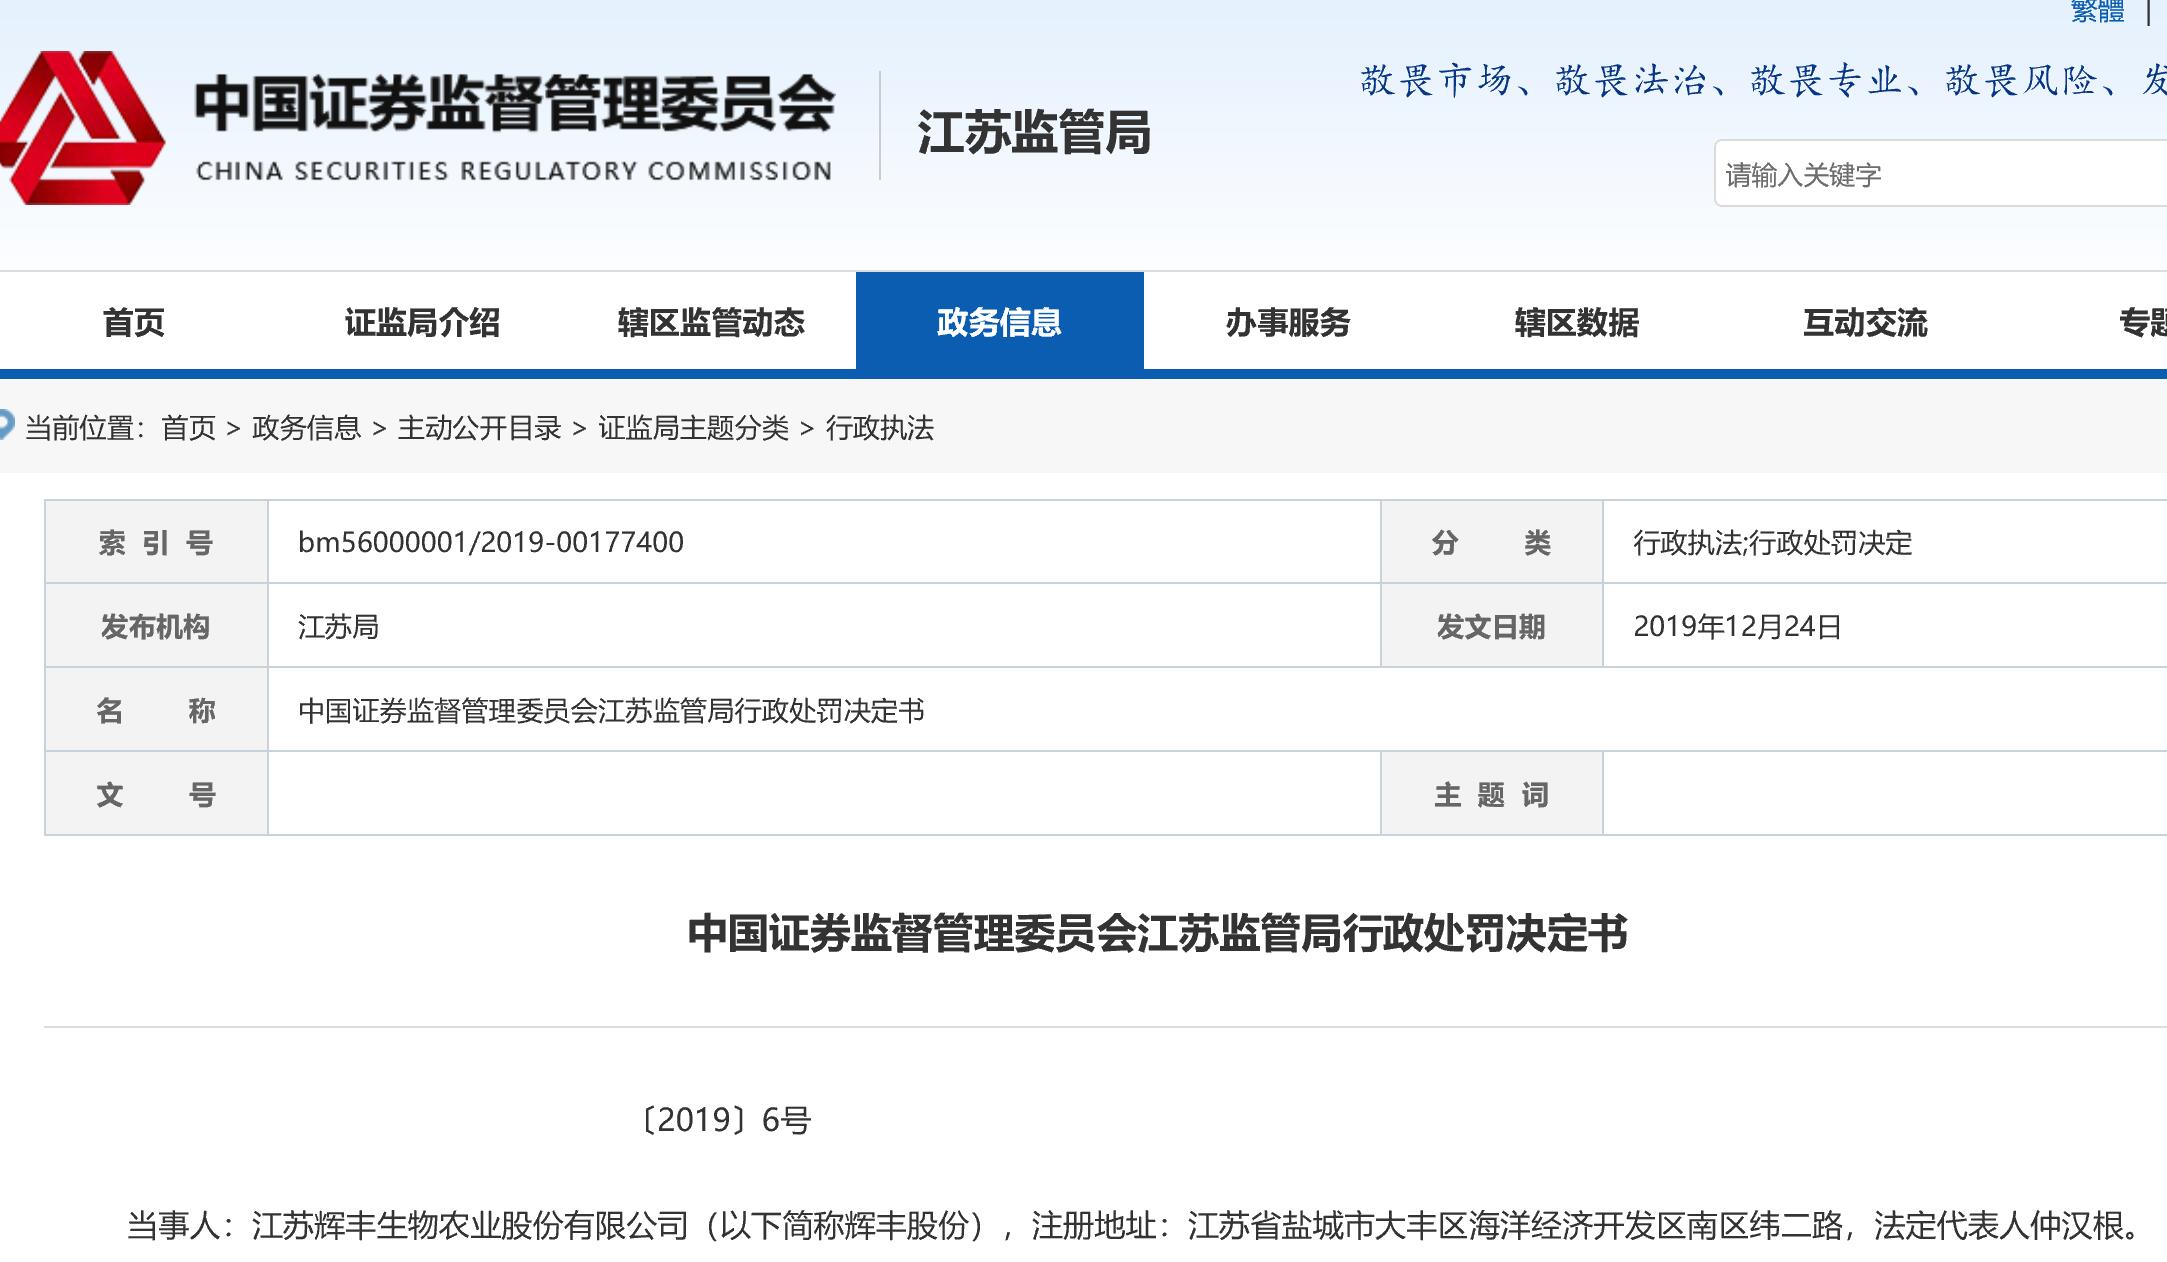This screenshot has width=2167, height=1262.
Task: Click 政务信息 in the breadcrumb trail
Action: coord(306,429)
